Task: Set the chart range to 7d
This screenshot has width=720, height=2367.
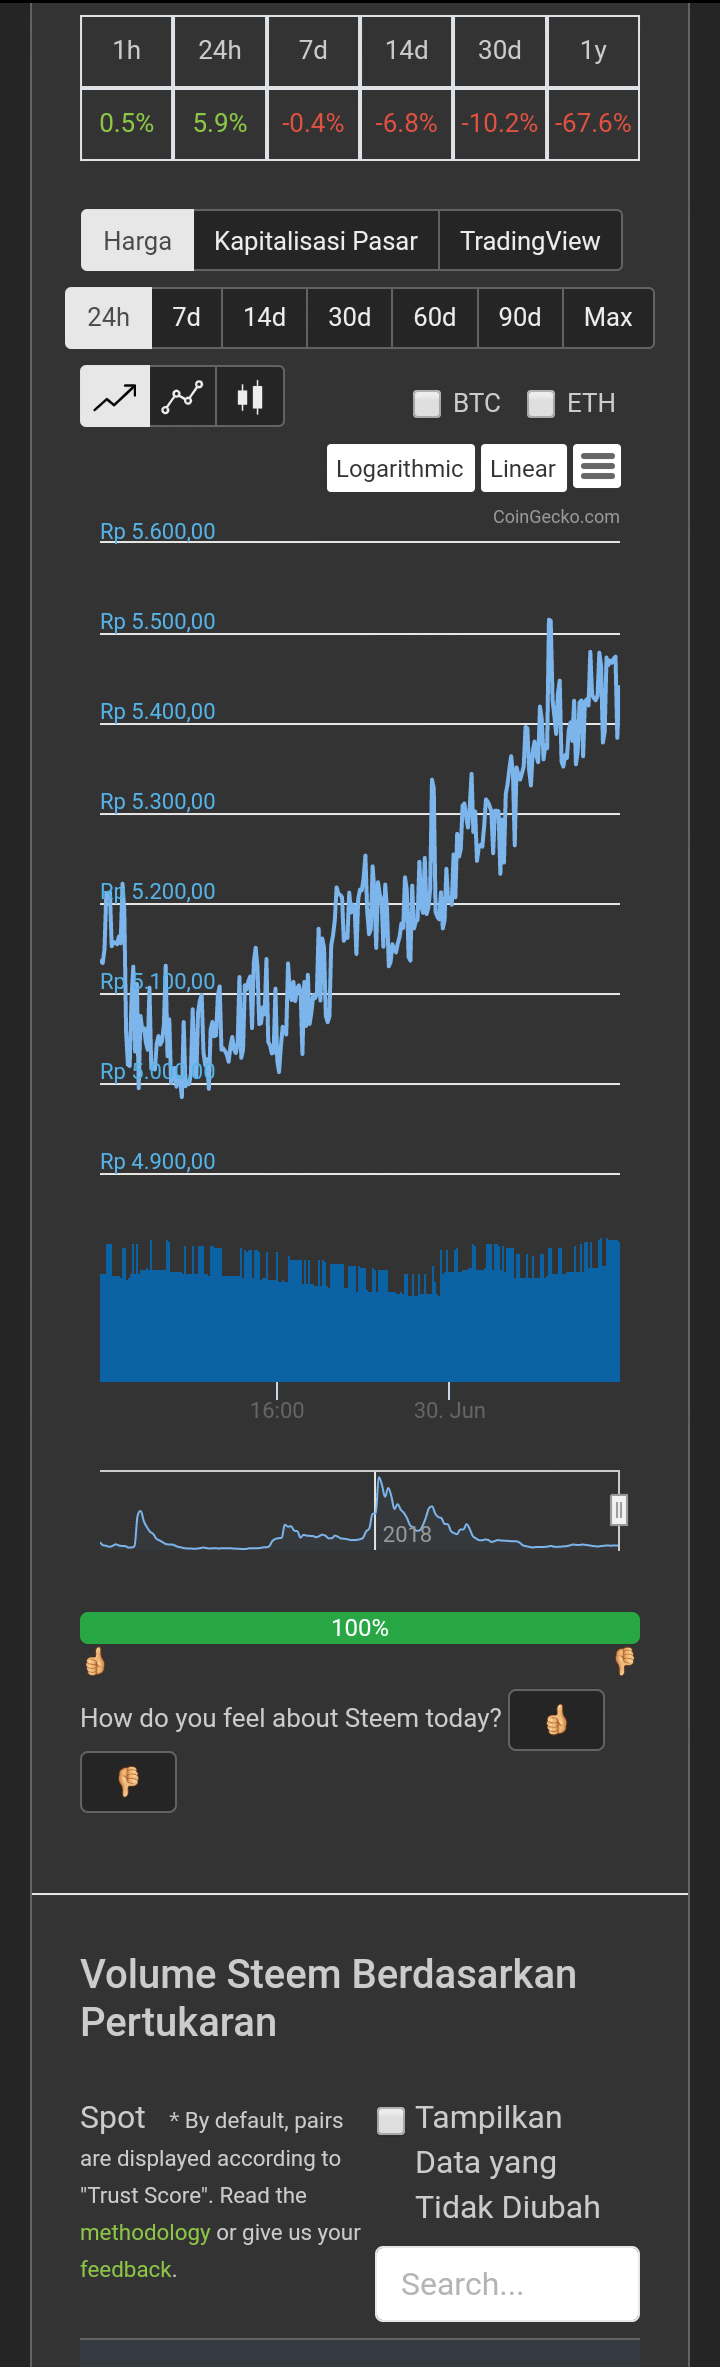Action: (x=186, y=318)
